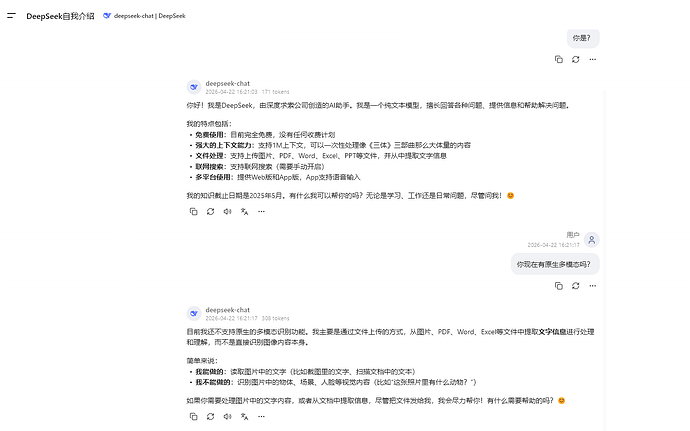Viewport: 690px width, 431px height.
Task: Copy the user message about 原生多模态
Action: point(558,286)
